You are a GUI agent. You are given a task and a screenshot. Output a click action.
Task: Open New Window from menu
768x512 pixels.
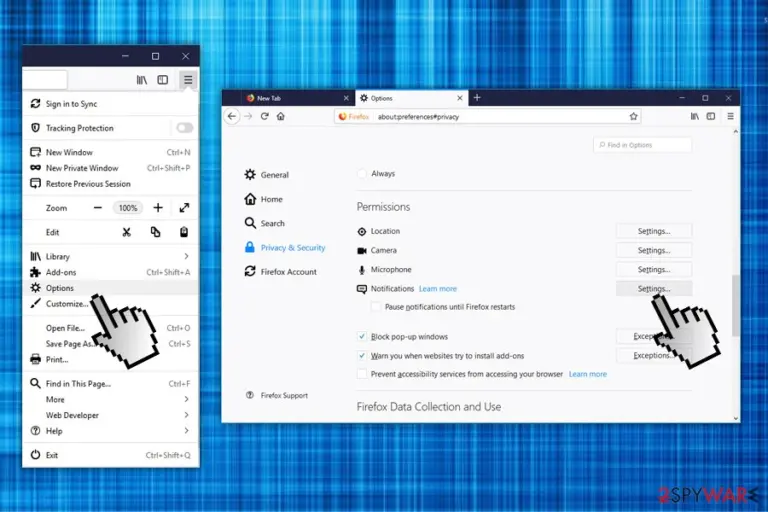click(111, 152)
